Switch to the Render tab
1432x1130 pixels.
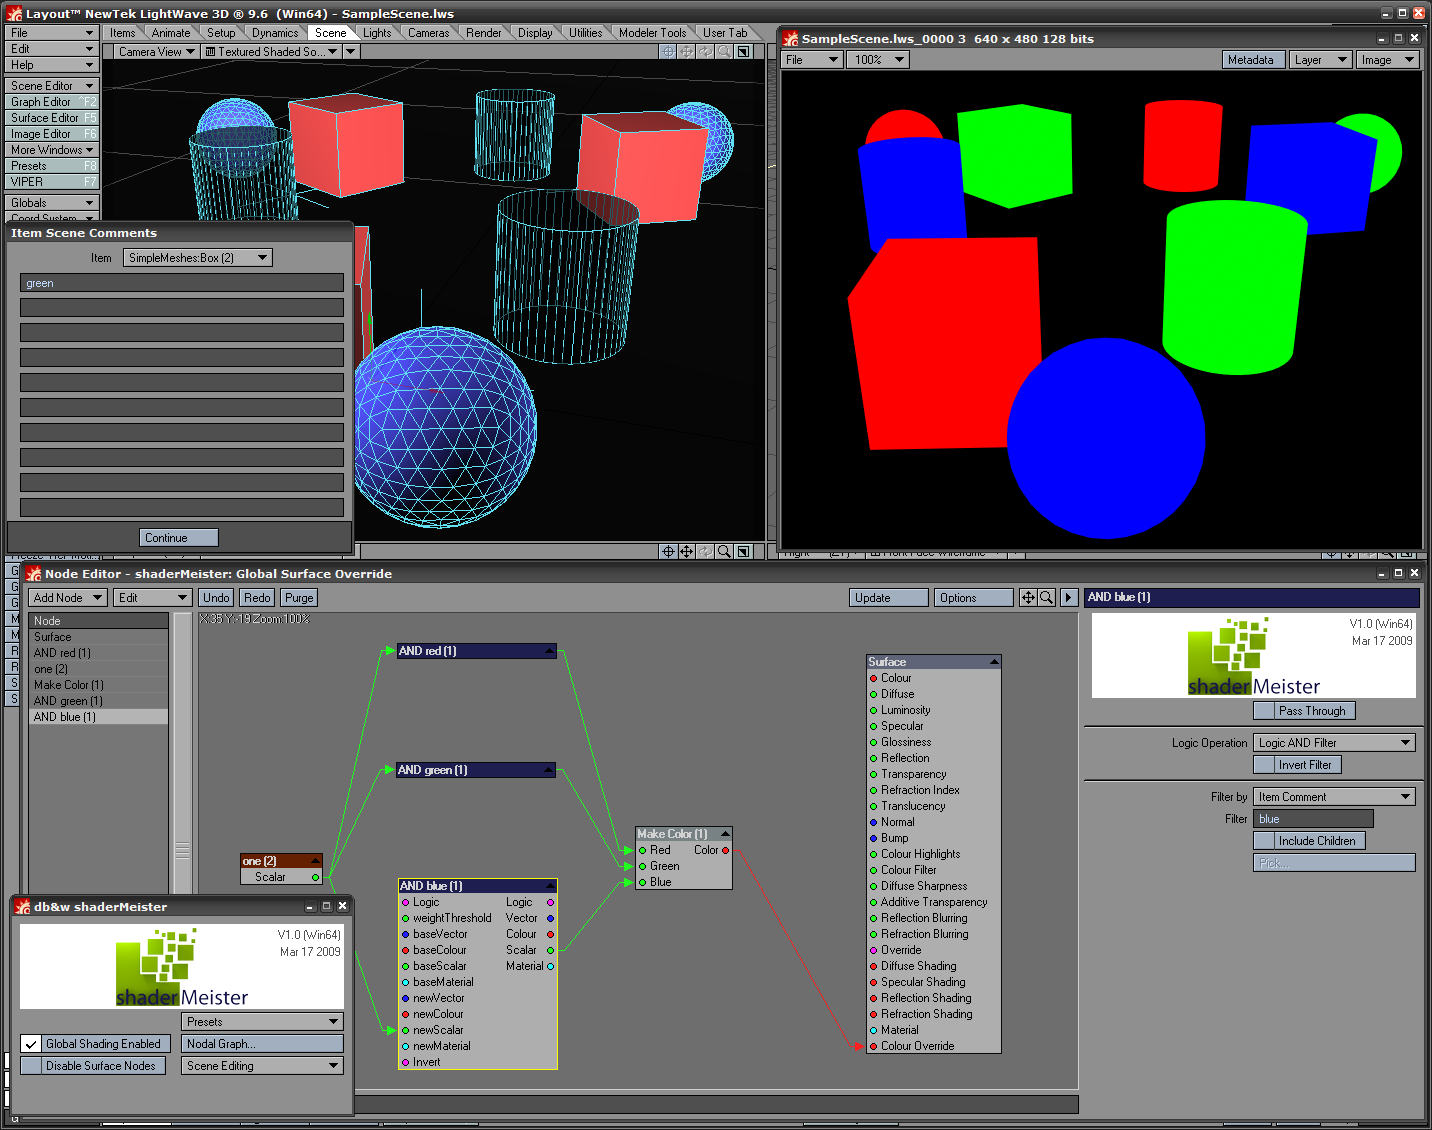click(483, 33)
